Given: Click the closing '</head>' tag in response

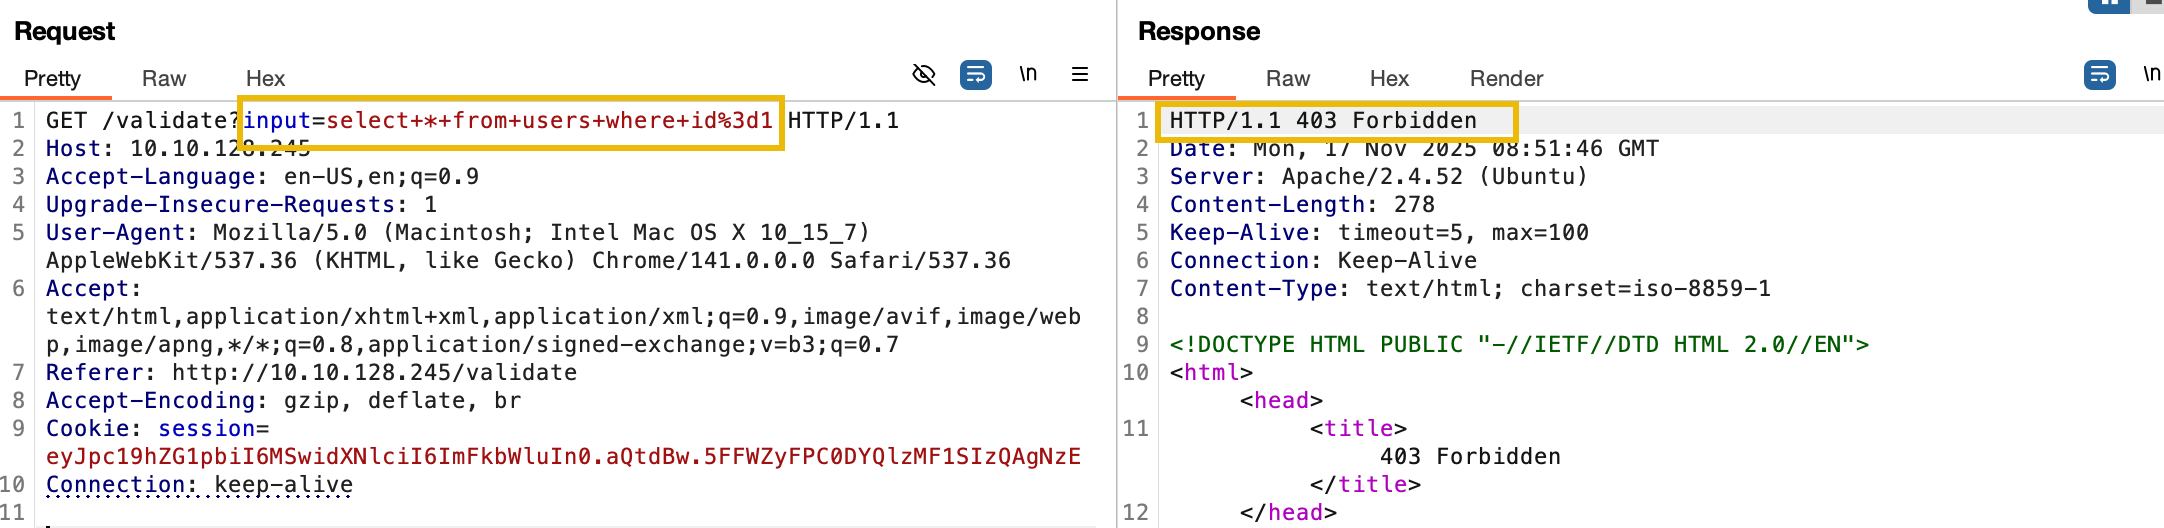Looking at the screenshot, I should click(1288, 512).
